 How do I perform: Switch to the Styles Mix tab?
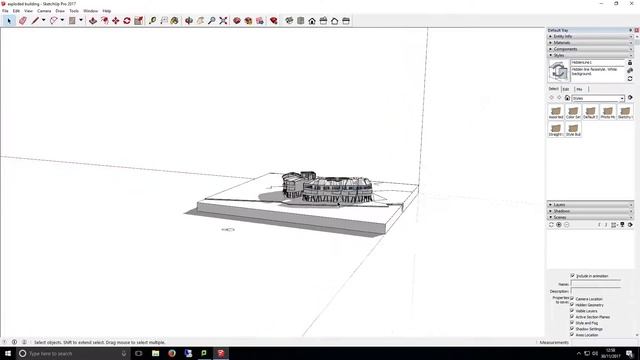coord(579,89)
